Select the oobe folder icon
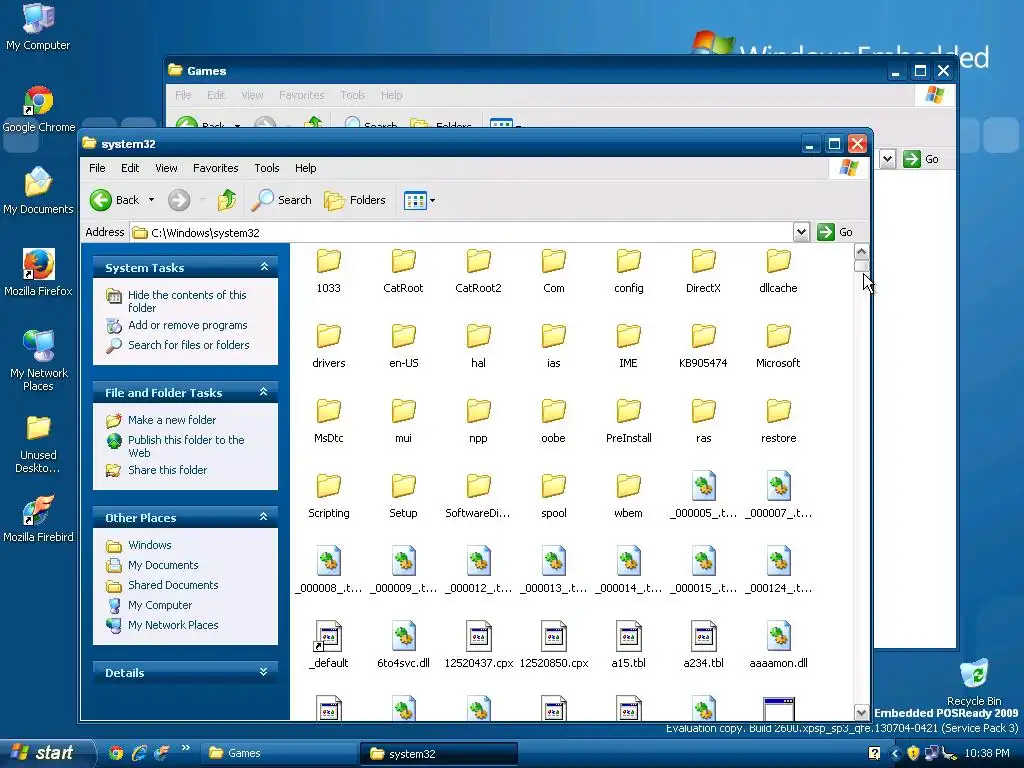This screenshot has width=1024, height=768. pyautogui.click(x=553, y=411)
